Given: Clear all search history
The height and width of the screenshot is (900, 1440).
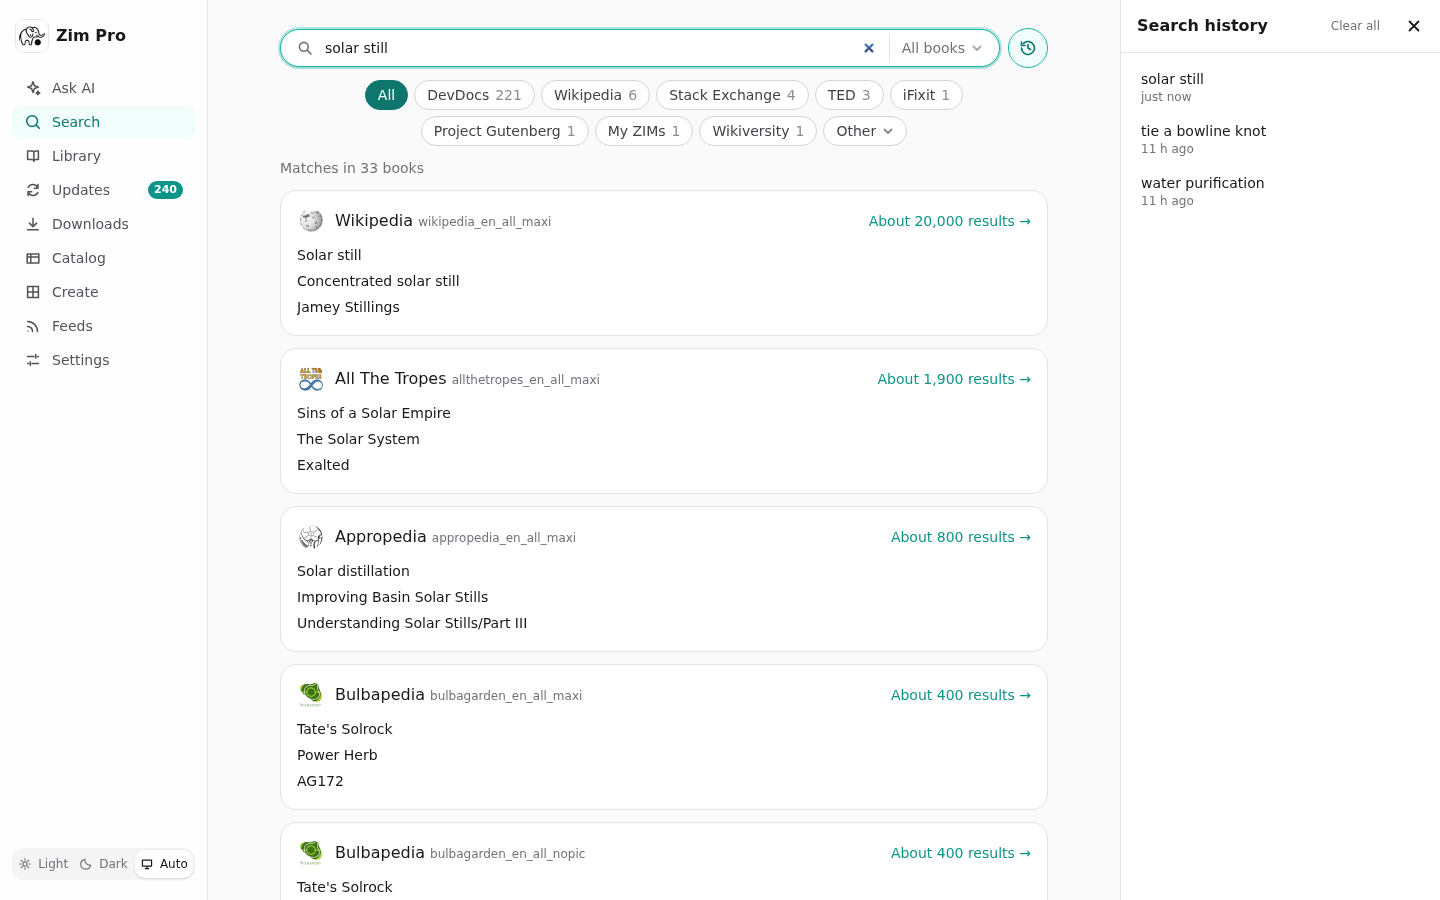Looking at the screenshot, I should (1355, 26).
